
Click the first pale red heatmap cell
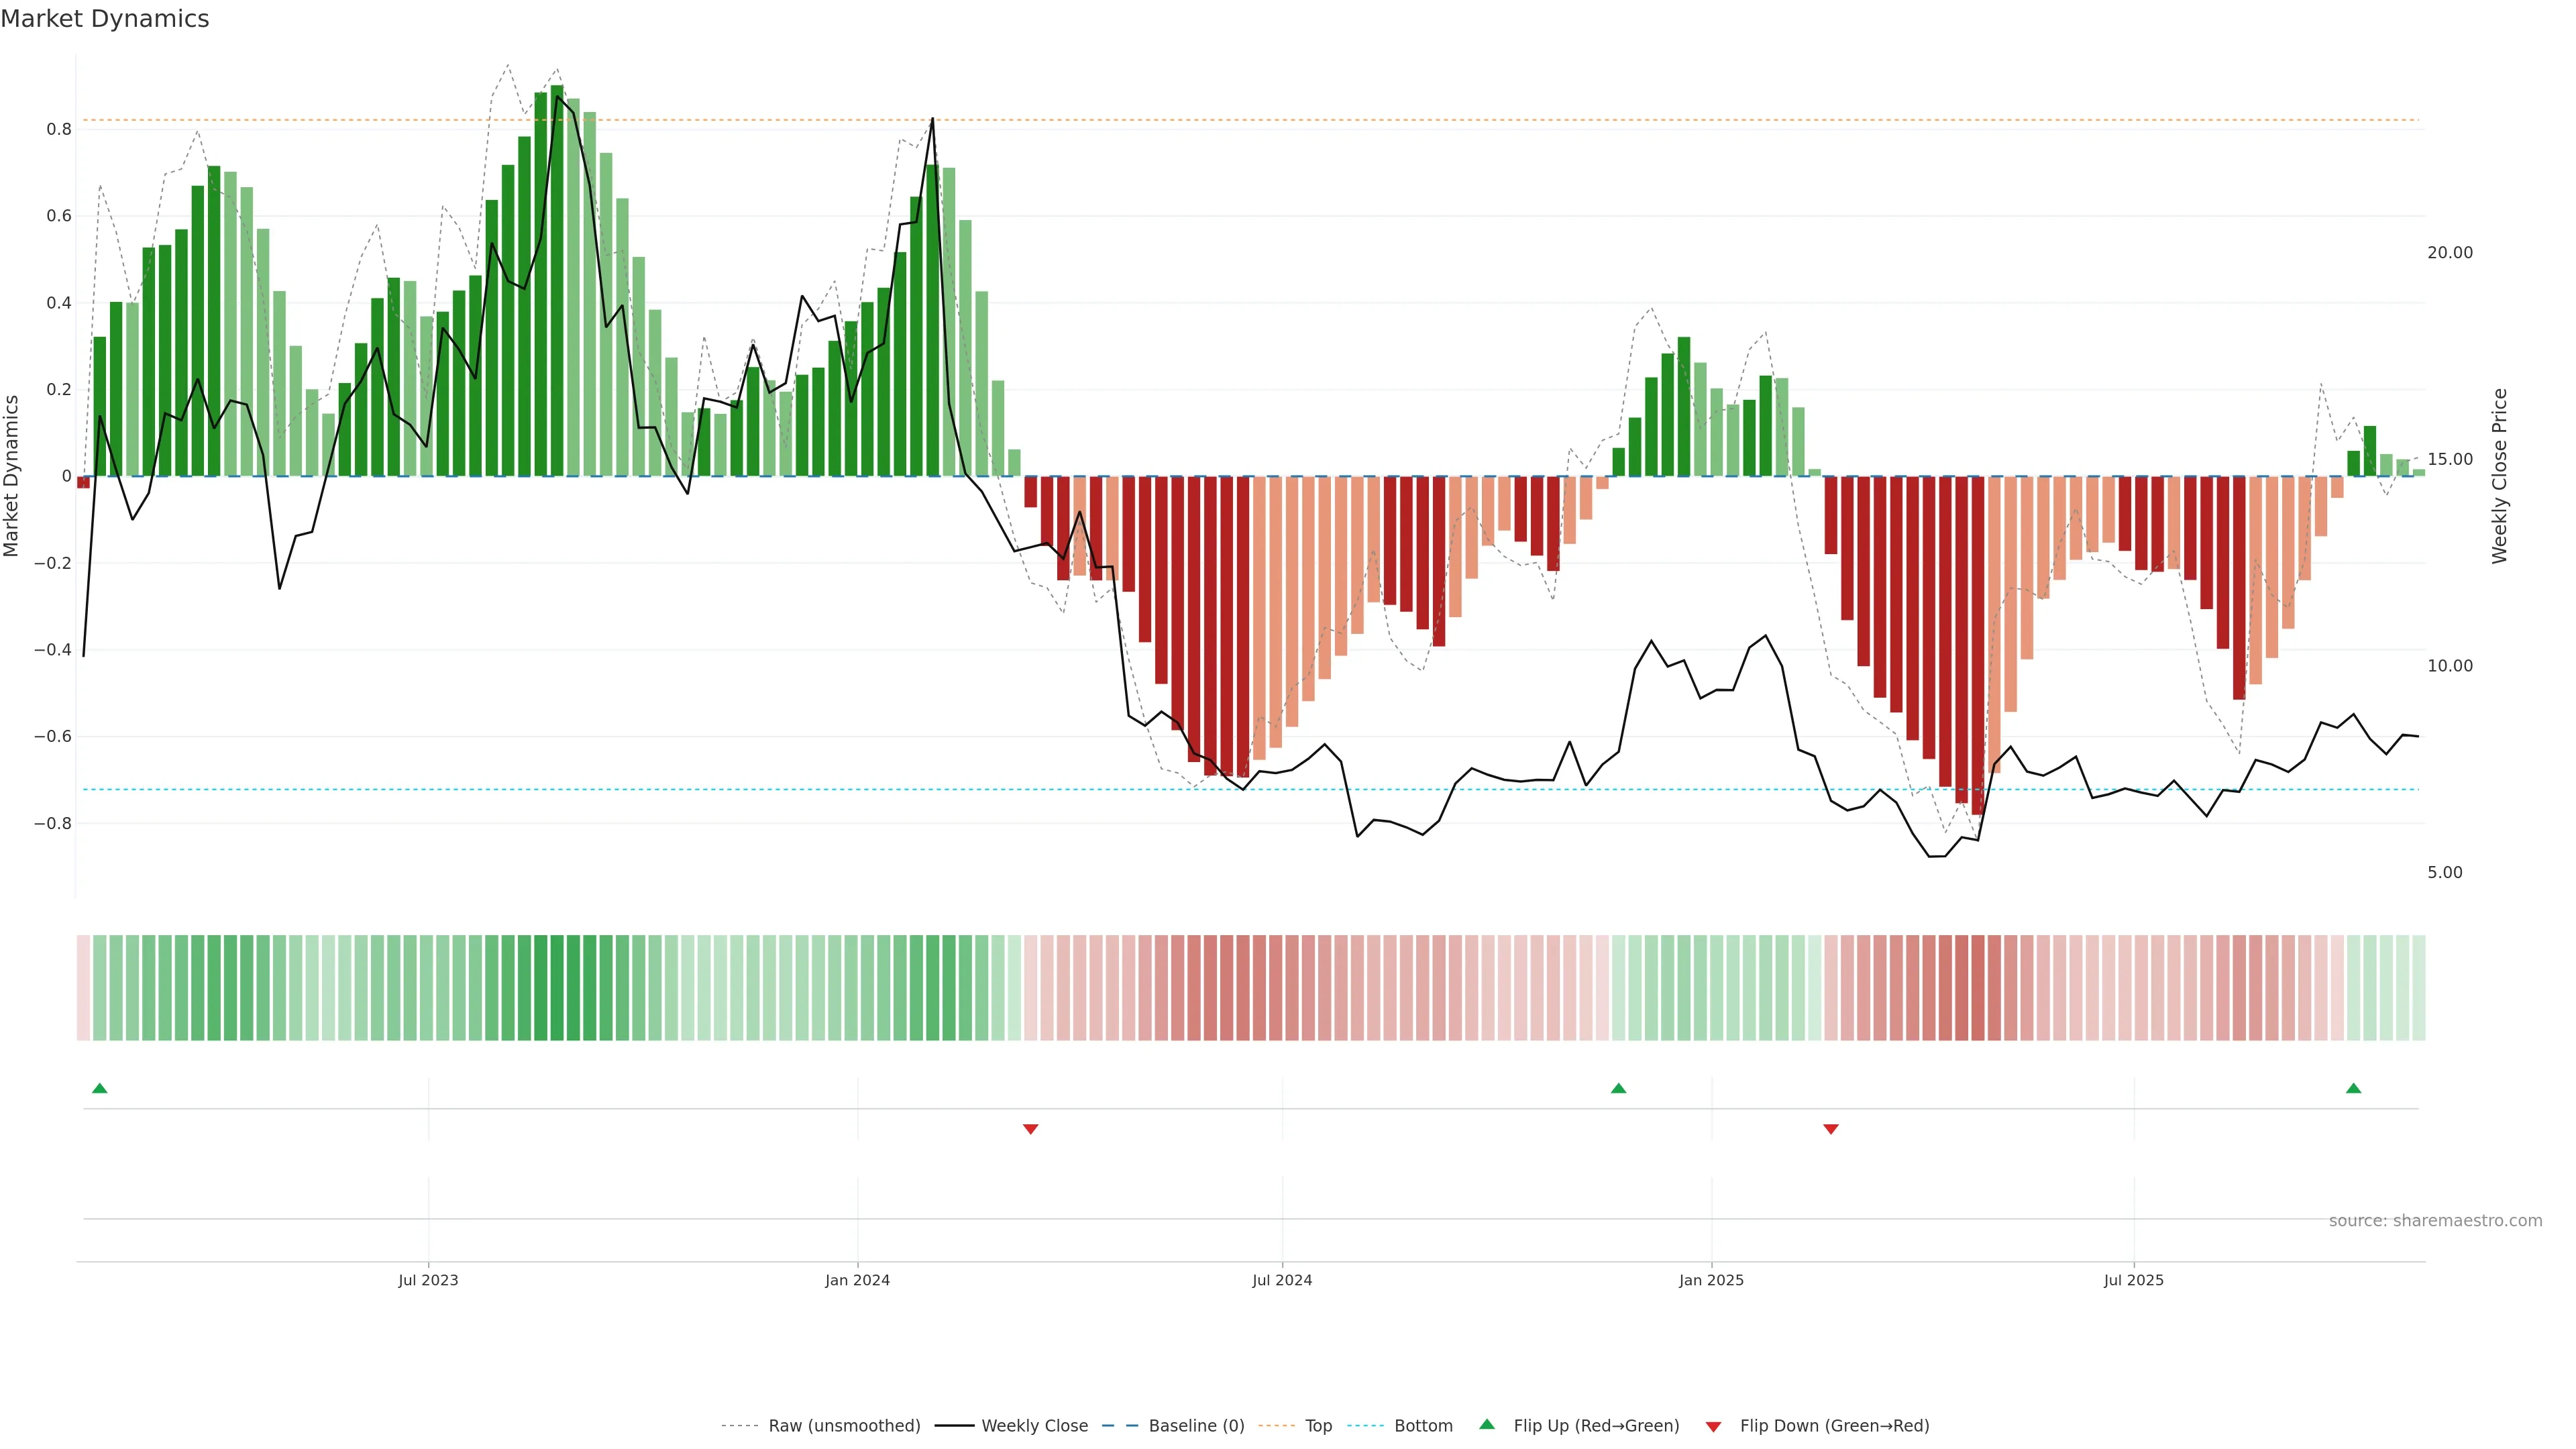[83, 988]
